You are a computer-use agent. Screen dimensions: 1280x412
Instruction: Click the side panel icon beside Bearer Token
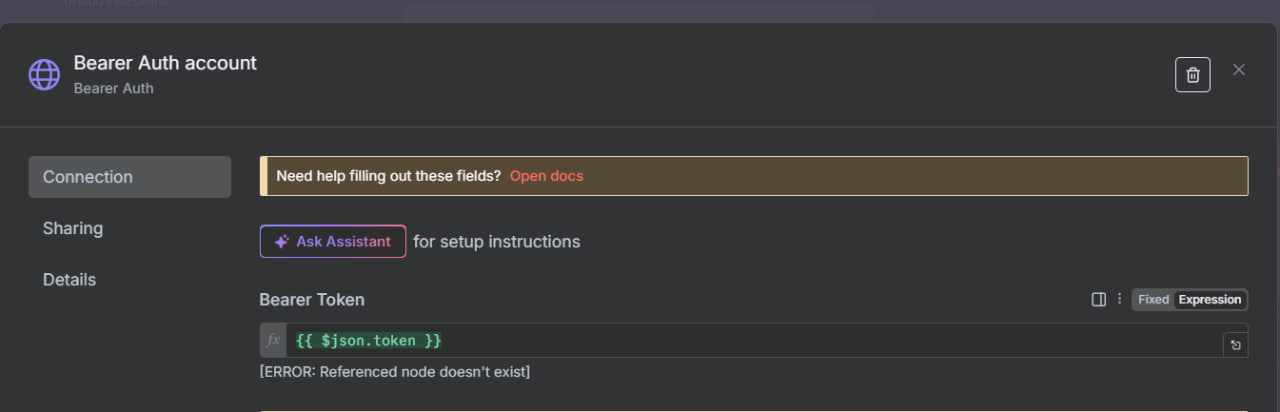[1098, 299]
